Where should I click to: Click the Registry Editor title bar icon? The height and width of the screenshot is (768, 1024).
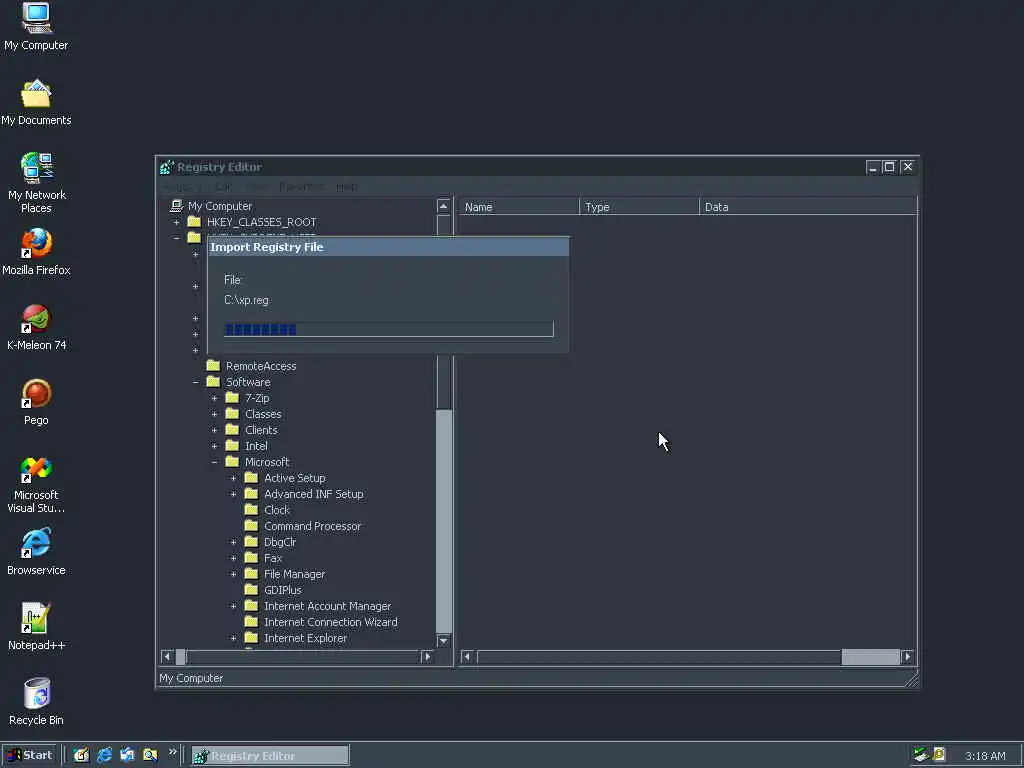click(x=167, y=167)
